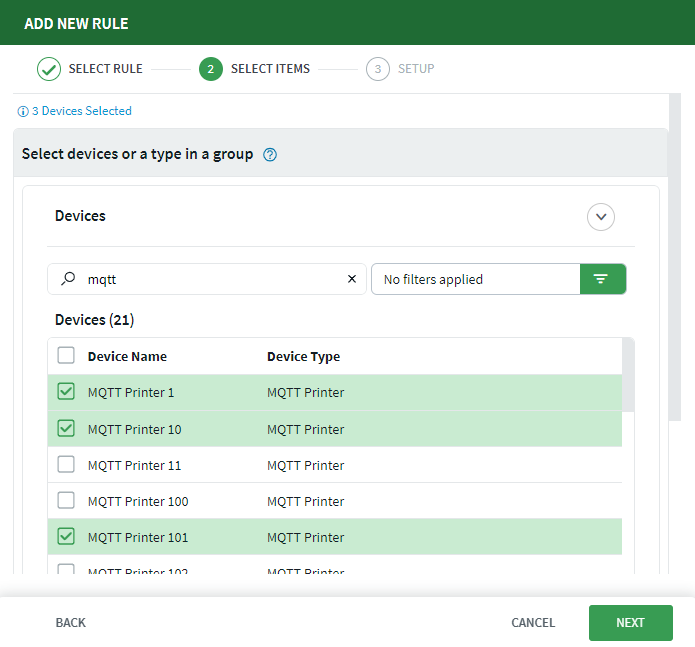Uncheck MQTT Printer 10 checkbox
This screenshot has height=647, width=695.
pos(66,429)
